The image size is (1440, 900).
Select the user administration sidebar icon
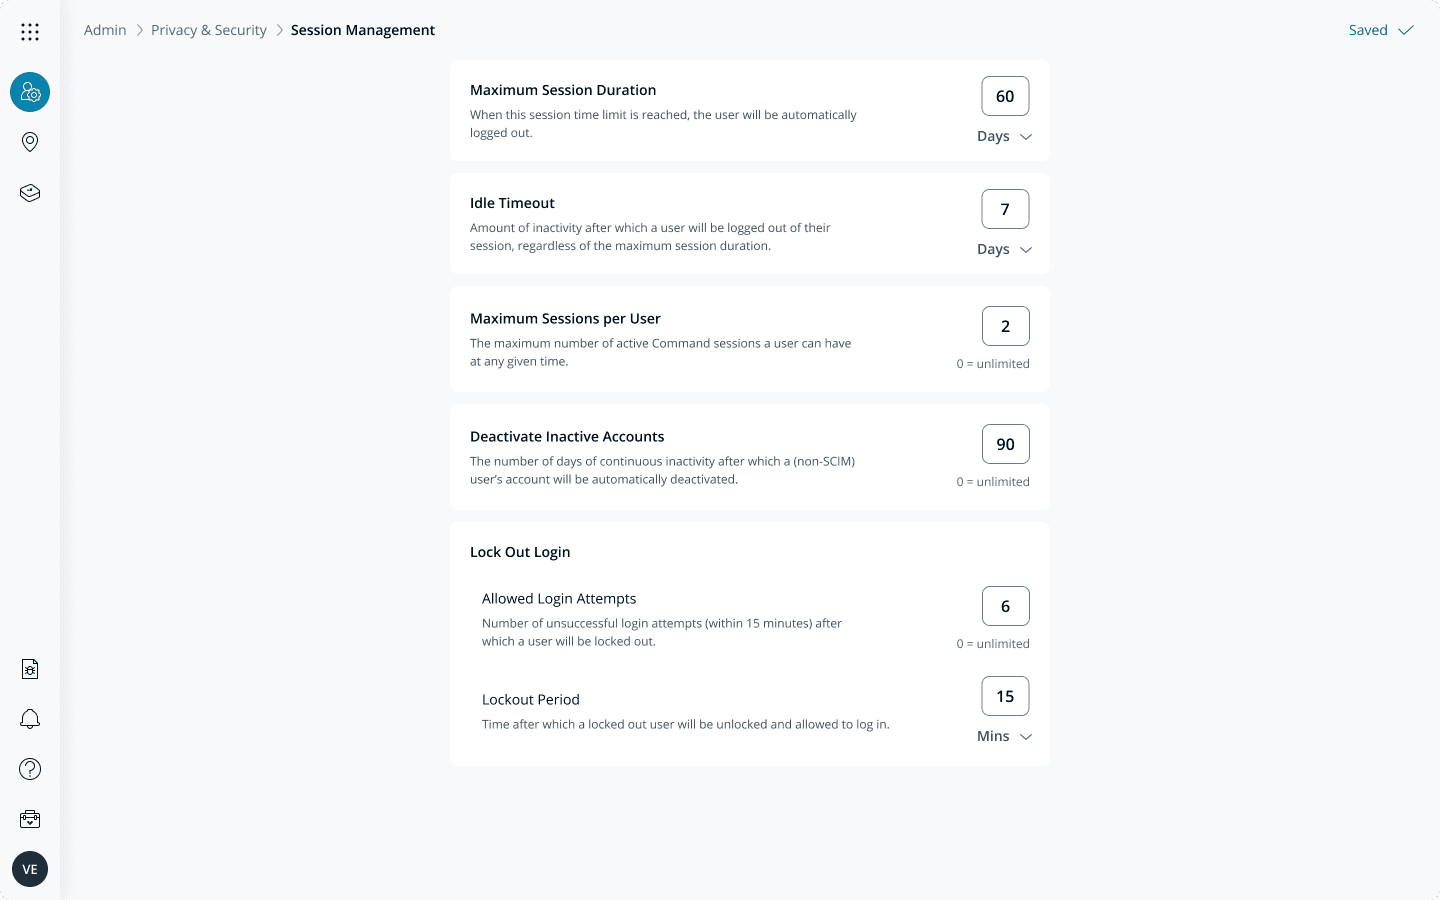29,91
